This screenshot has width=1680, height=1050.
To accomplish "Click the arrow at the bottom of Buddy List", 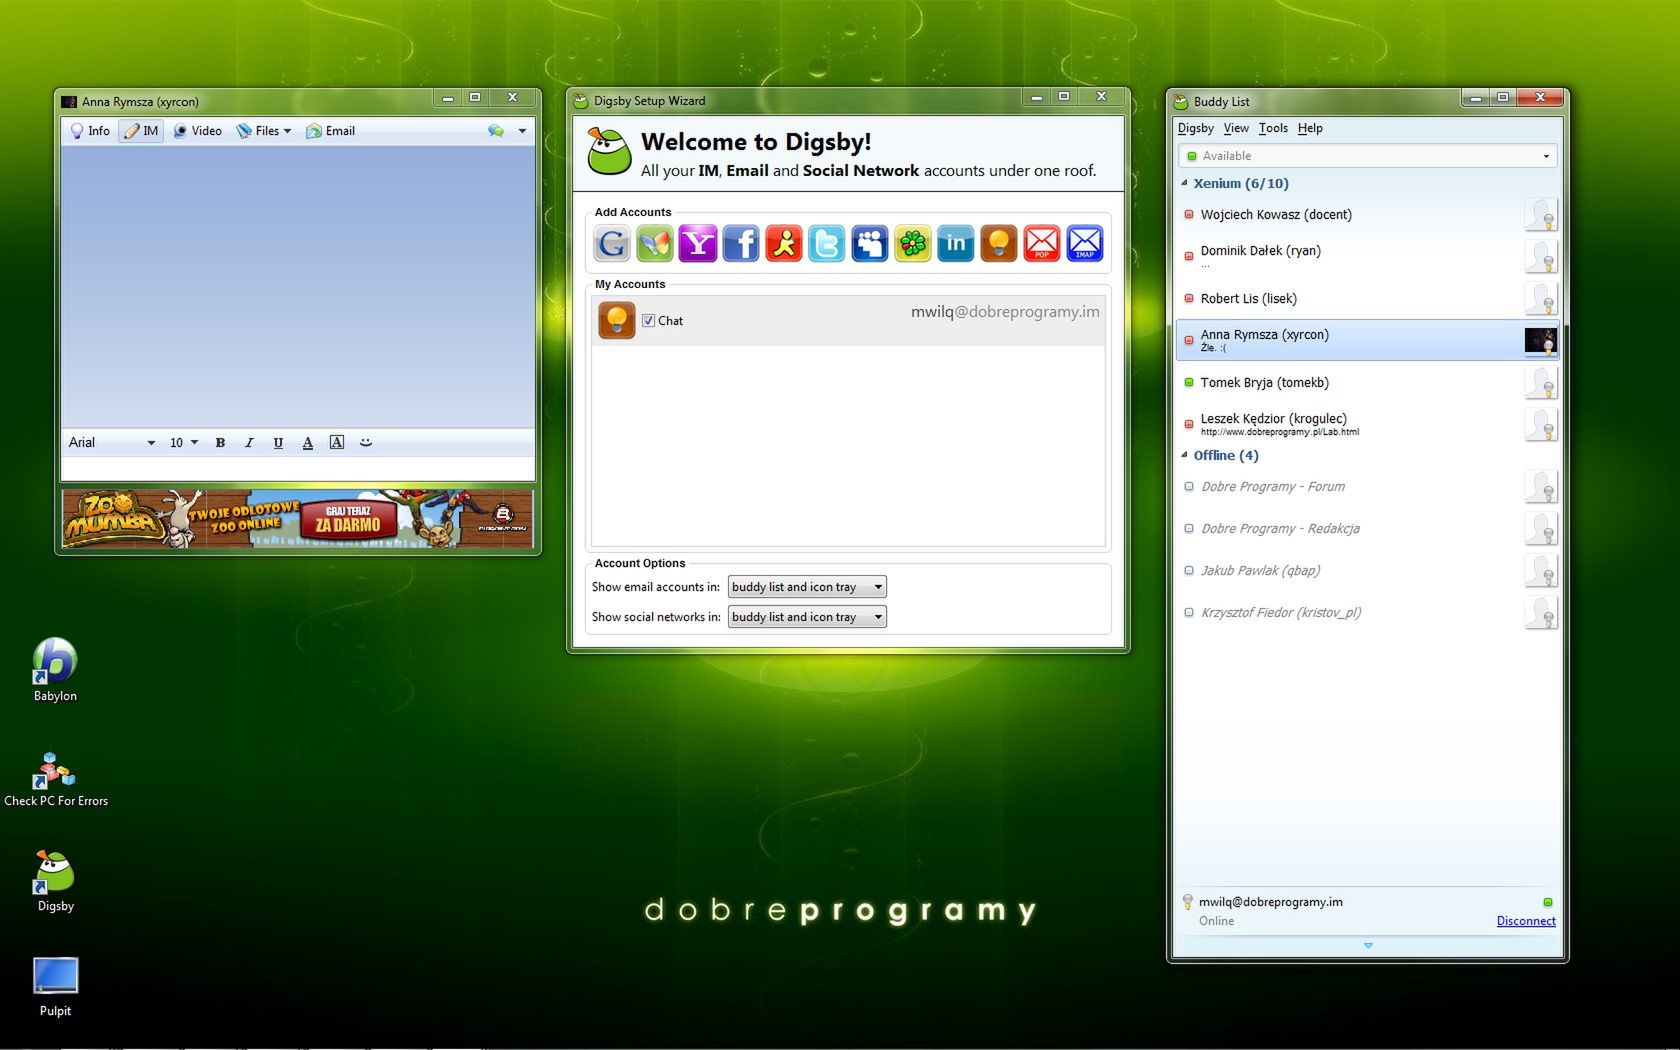I will [x=1368, y=945].
